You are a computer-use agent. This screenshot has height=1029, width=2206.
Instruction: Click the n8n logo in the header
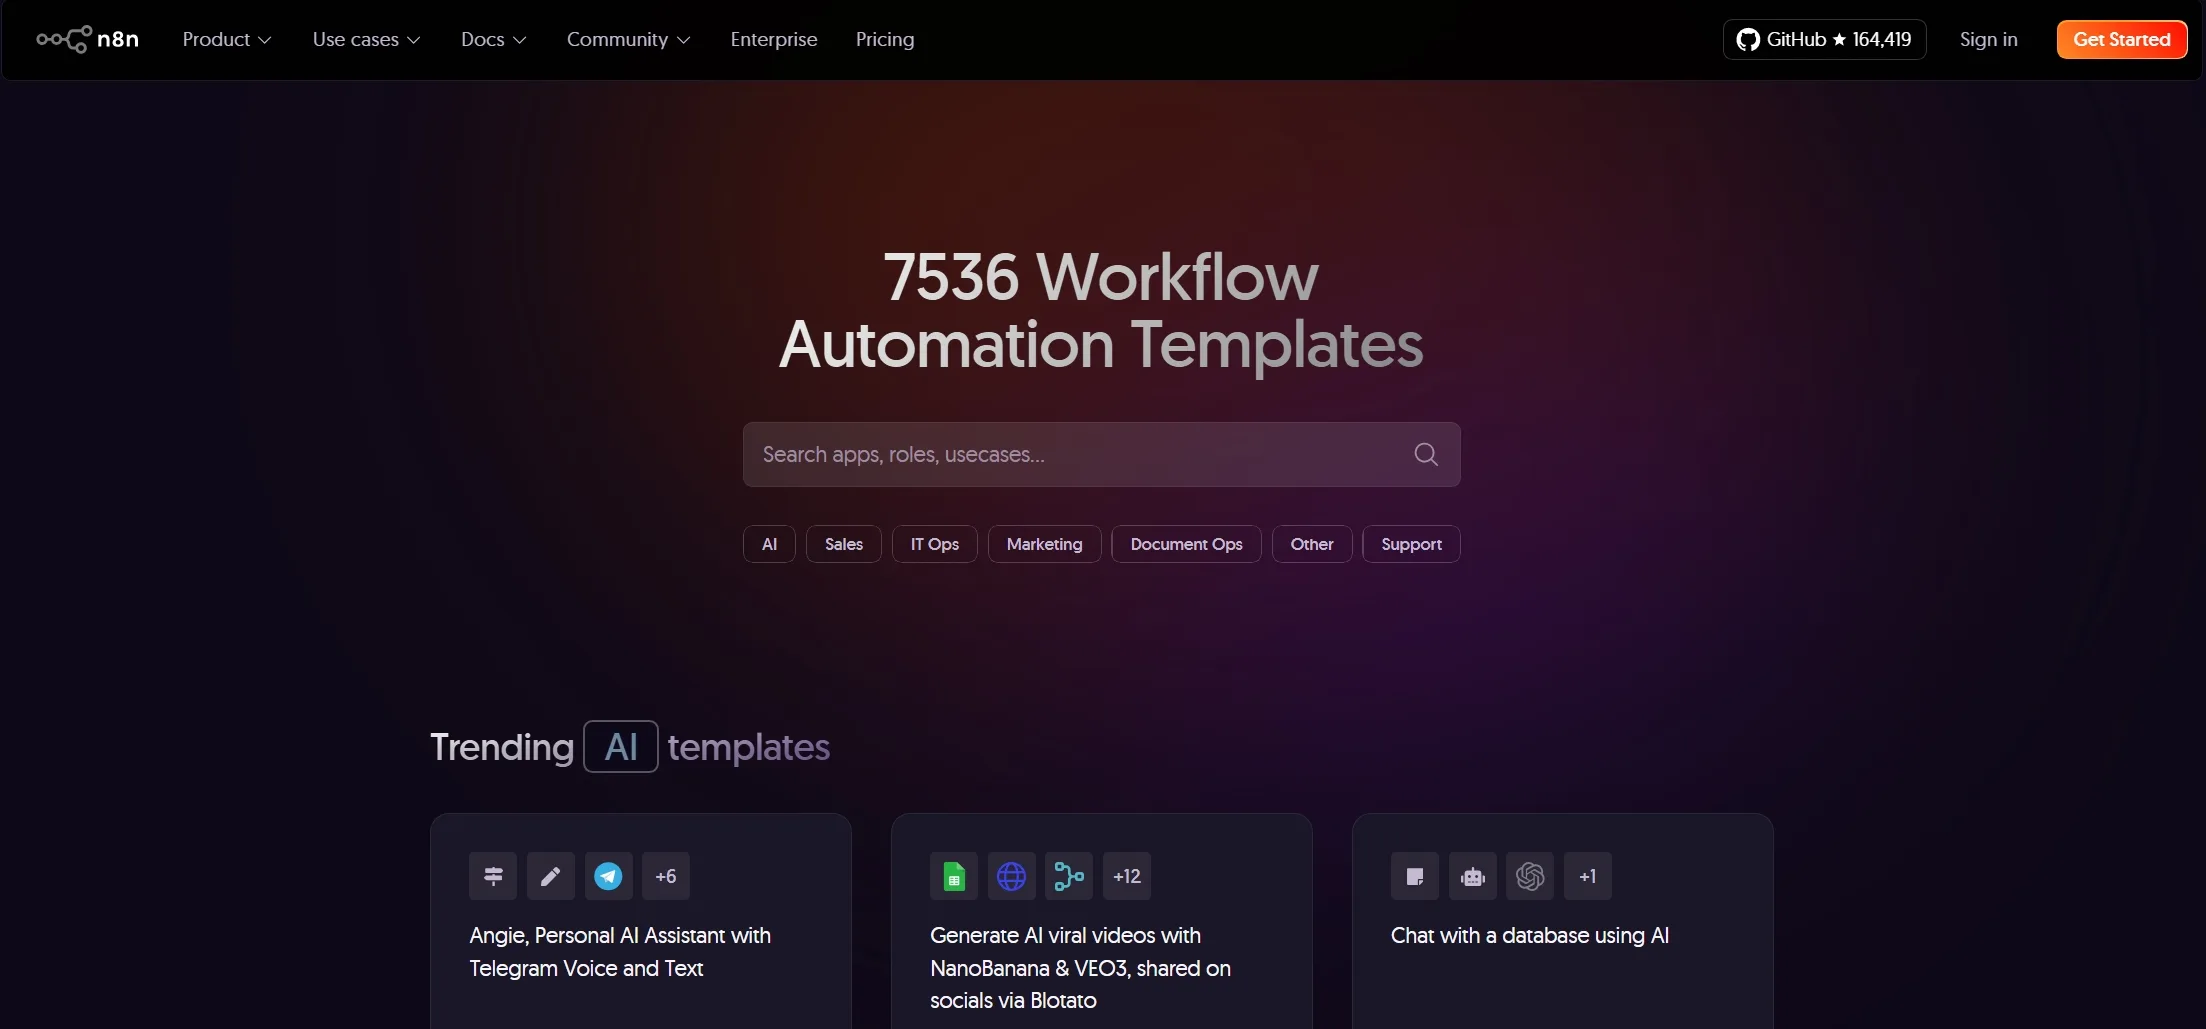pyautogui.click(x=88, y=39)
